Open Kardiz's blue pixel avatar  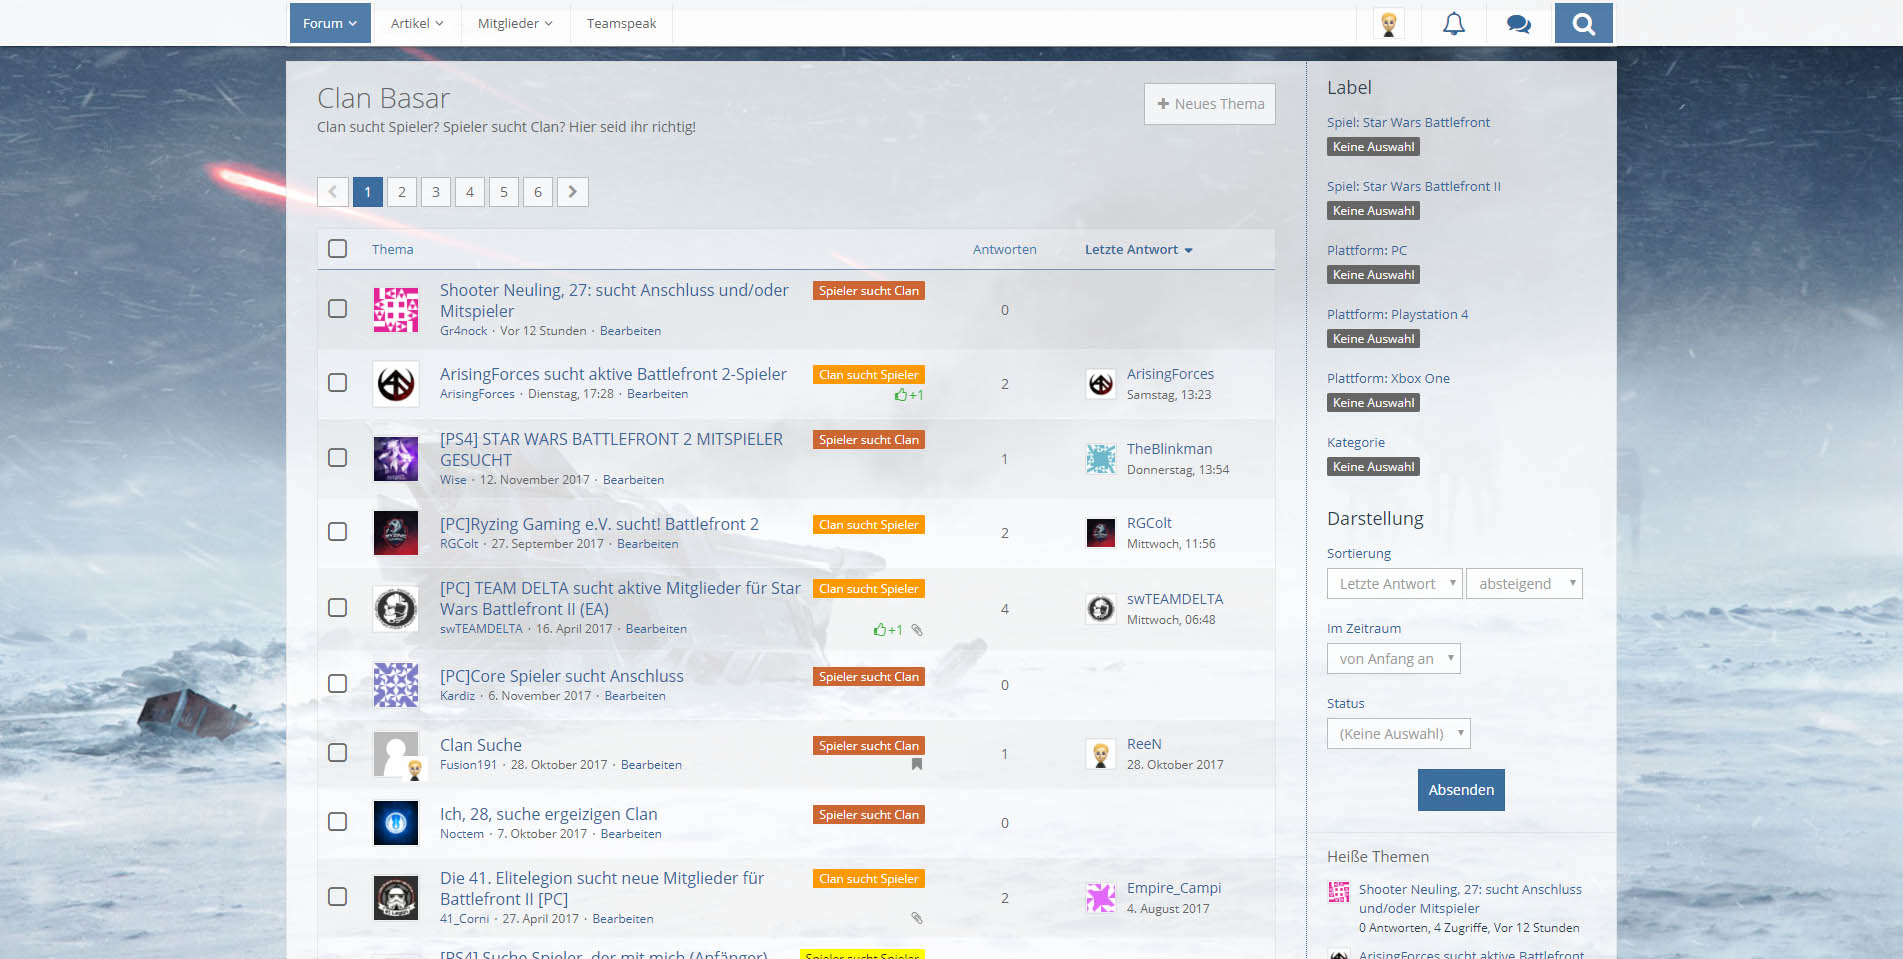[396, 684]
